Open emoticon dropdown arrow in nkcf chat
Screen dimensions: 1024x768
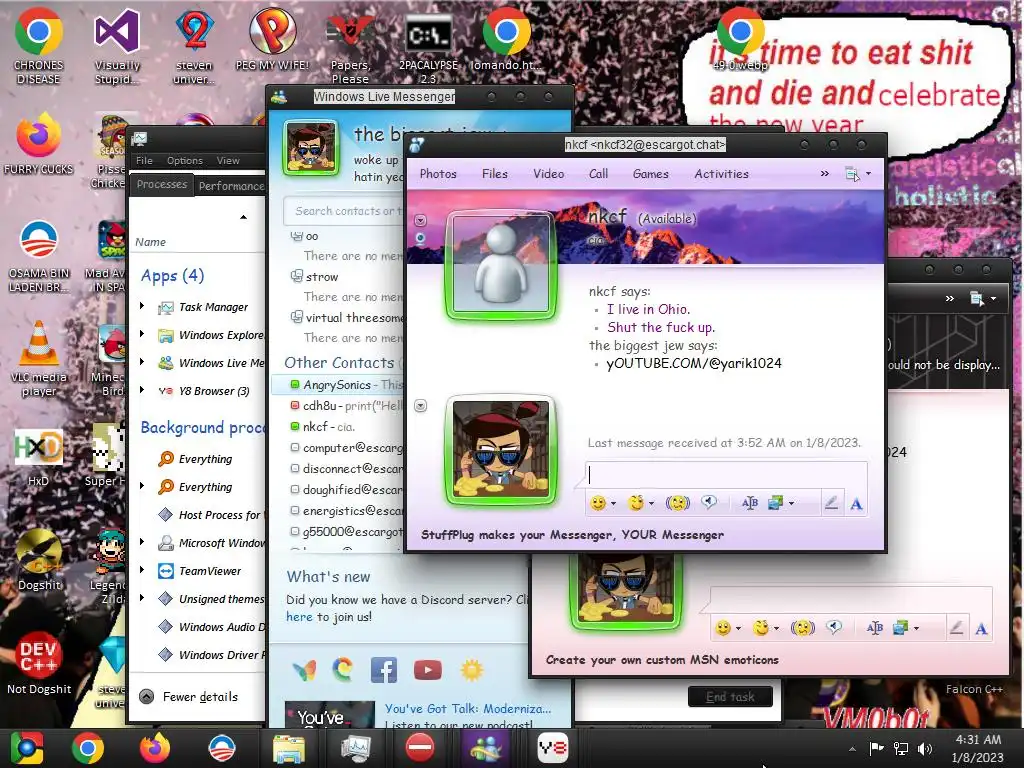coord(613,504)
